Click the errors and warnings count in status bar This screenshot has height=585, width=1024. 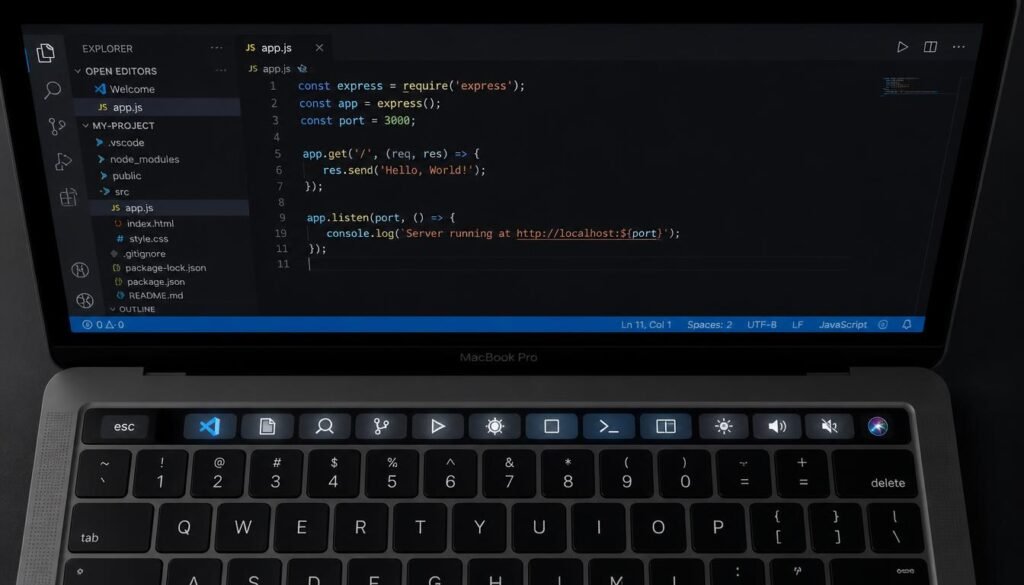[103, 324]
